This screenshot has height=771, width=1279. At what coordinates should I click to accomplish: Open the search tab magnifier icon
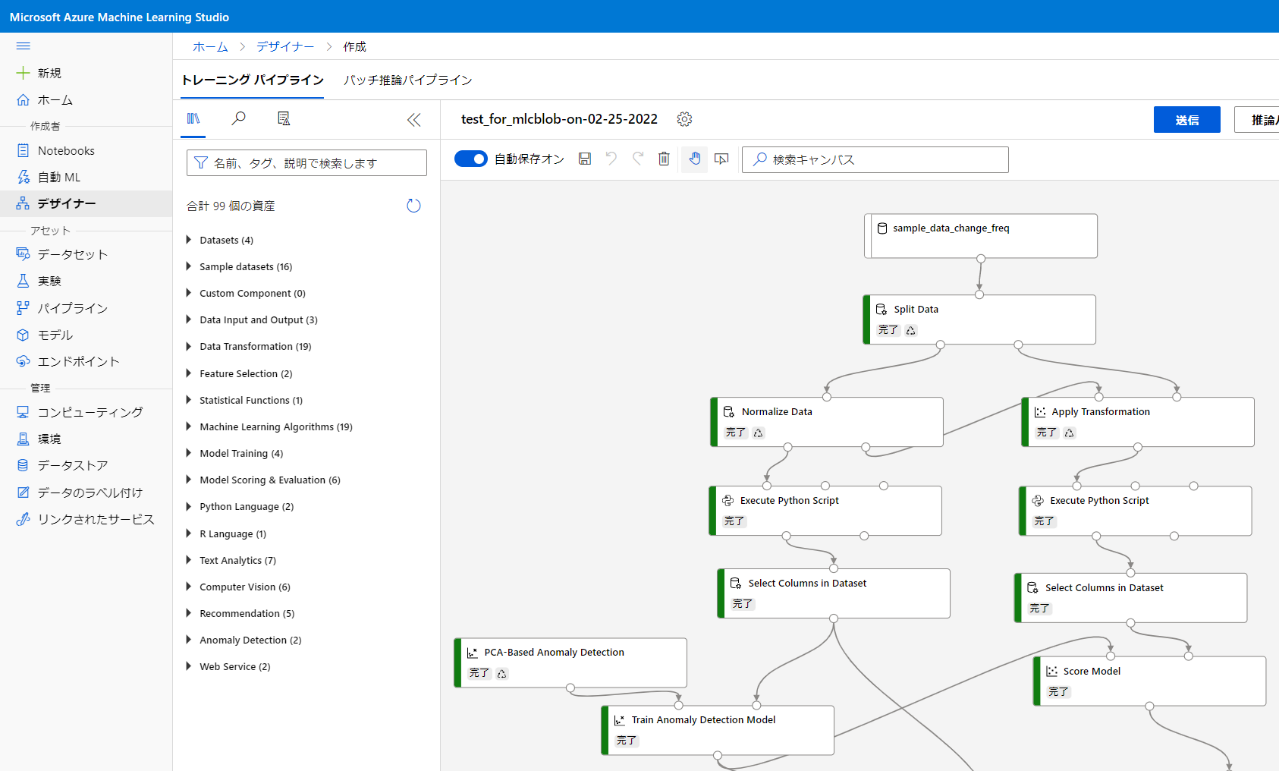click(239, 119)
